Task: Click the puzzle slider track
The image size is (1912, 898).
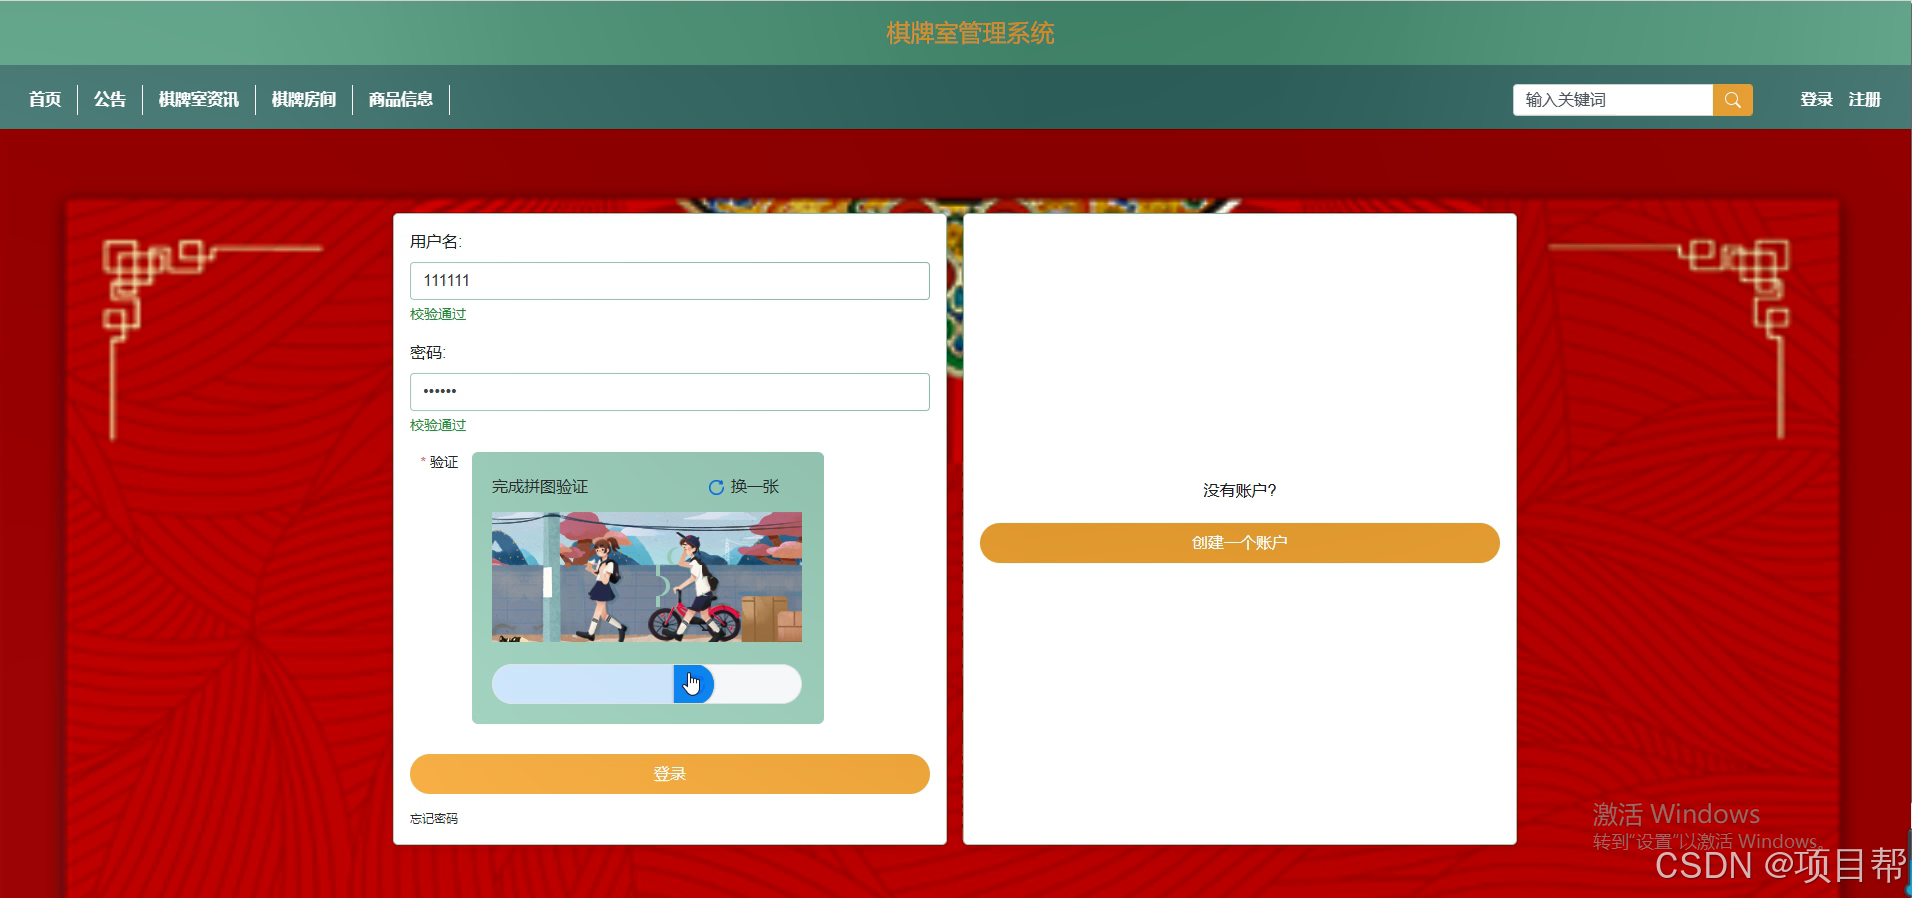Action: [647, 684]
